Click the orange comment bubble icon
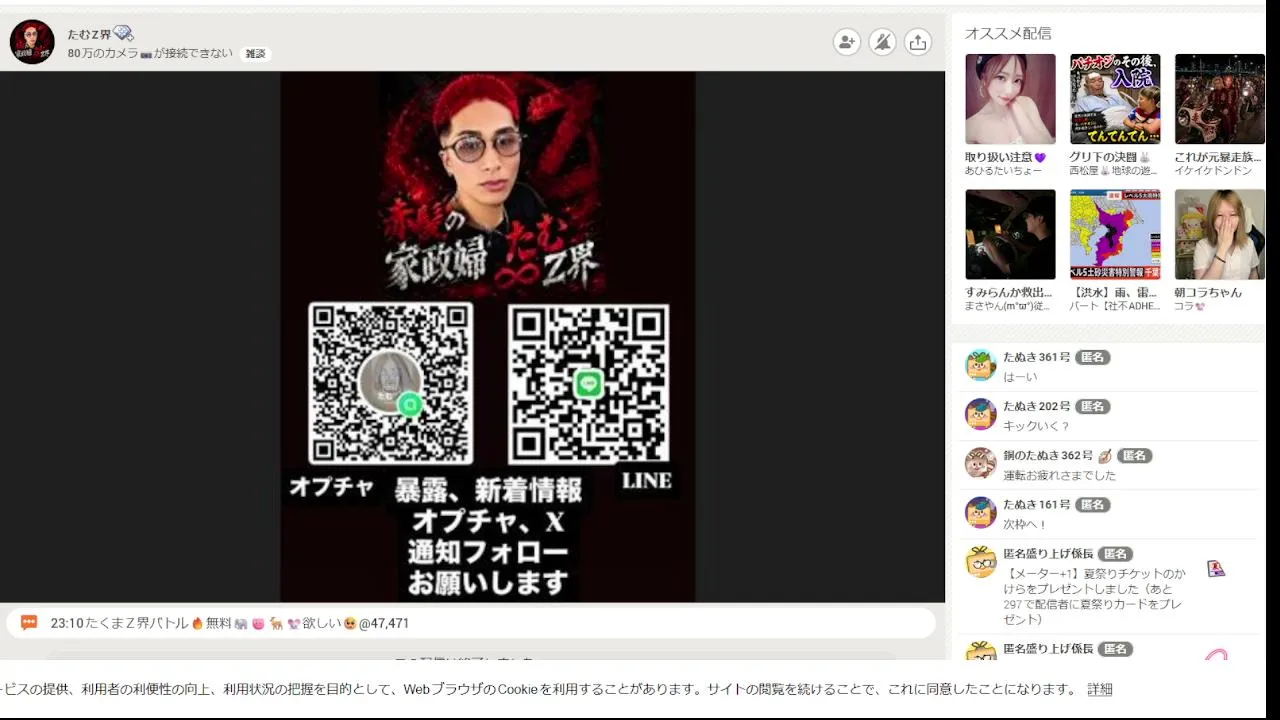Viewport: 1280px width, 720px height. (29, 623)
